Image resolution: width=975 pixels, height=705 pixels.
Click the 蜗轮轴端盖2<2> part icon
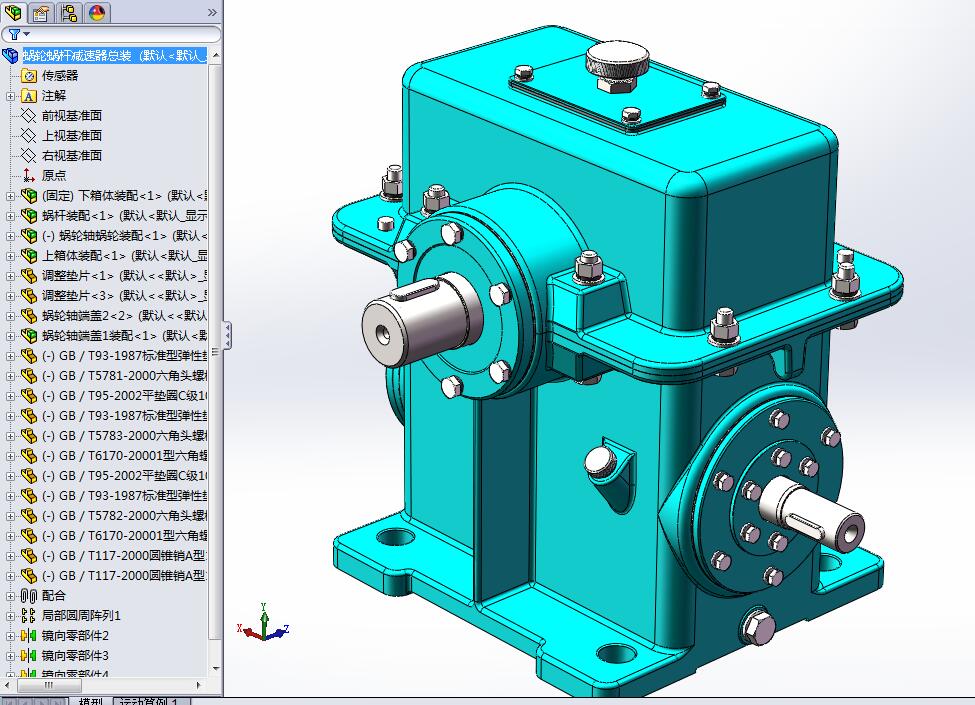pyautogui.click(x=29, y=316)
